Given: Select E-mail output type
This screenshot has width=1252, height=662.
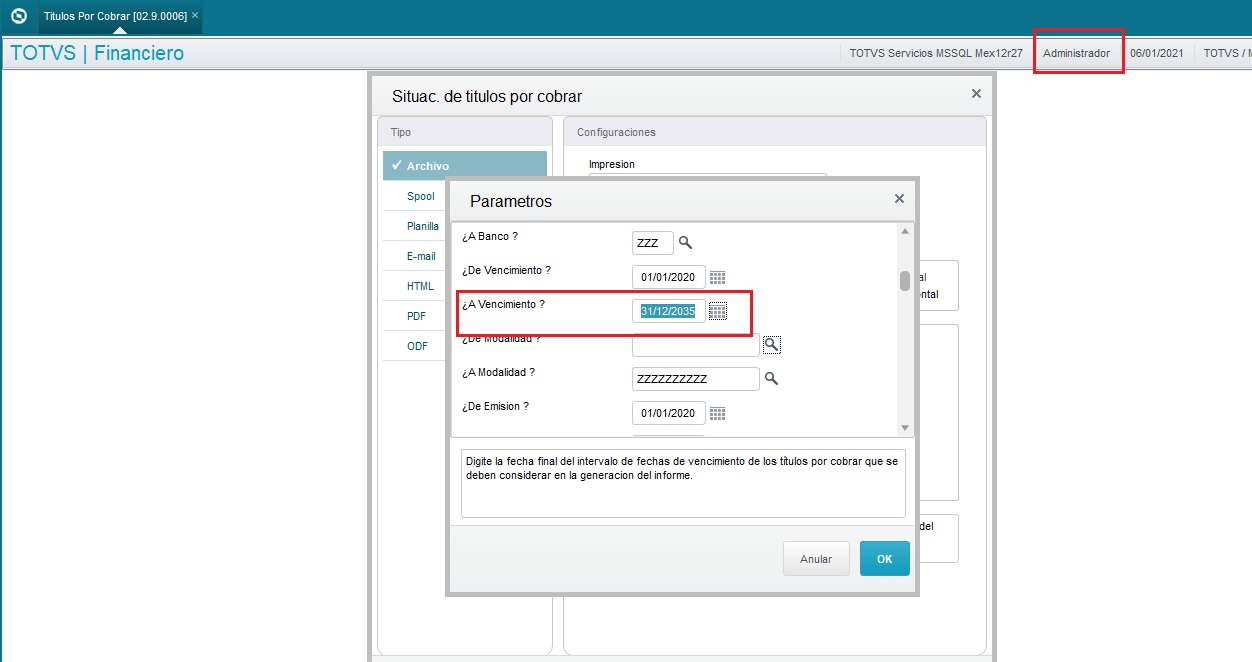Looking at the screenshot, I should point(421,256).
